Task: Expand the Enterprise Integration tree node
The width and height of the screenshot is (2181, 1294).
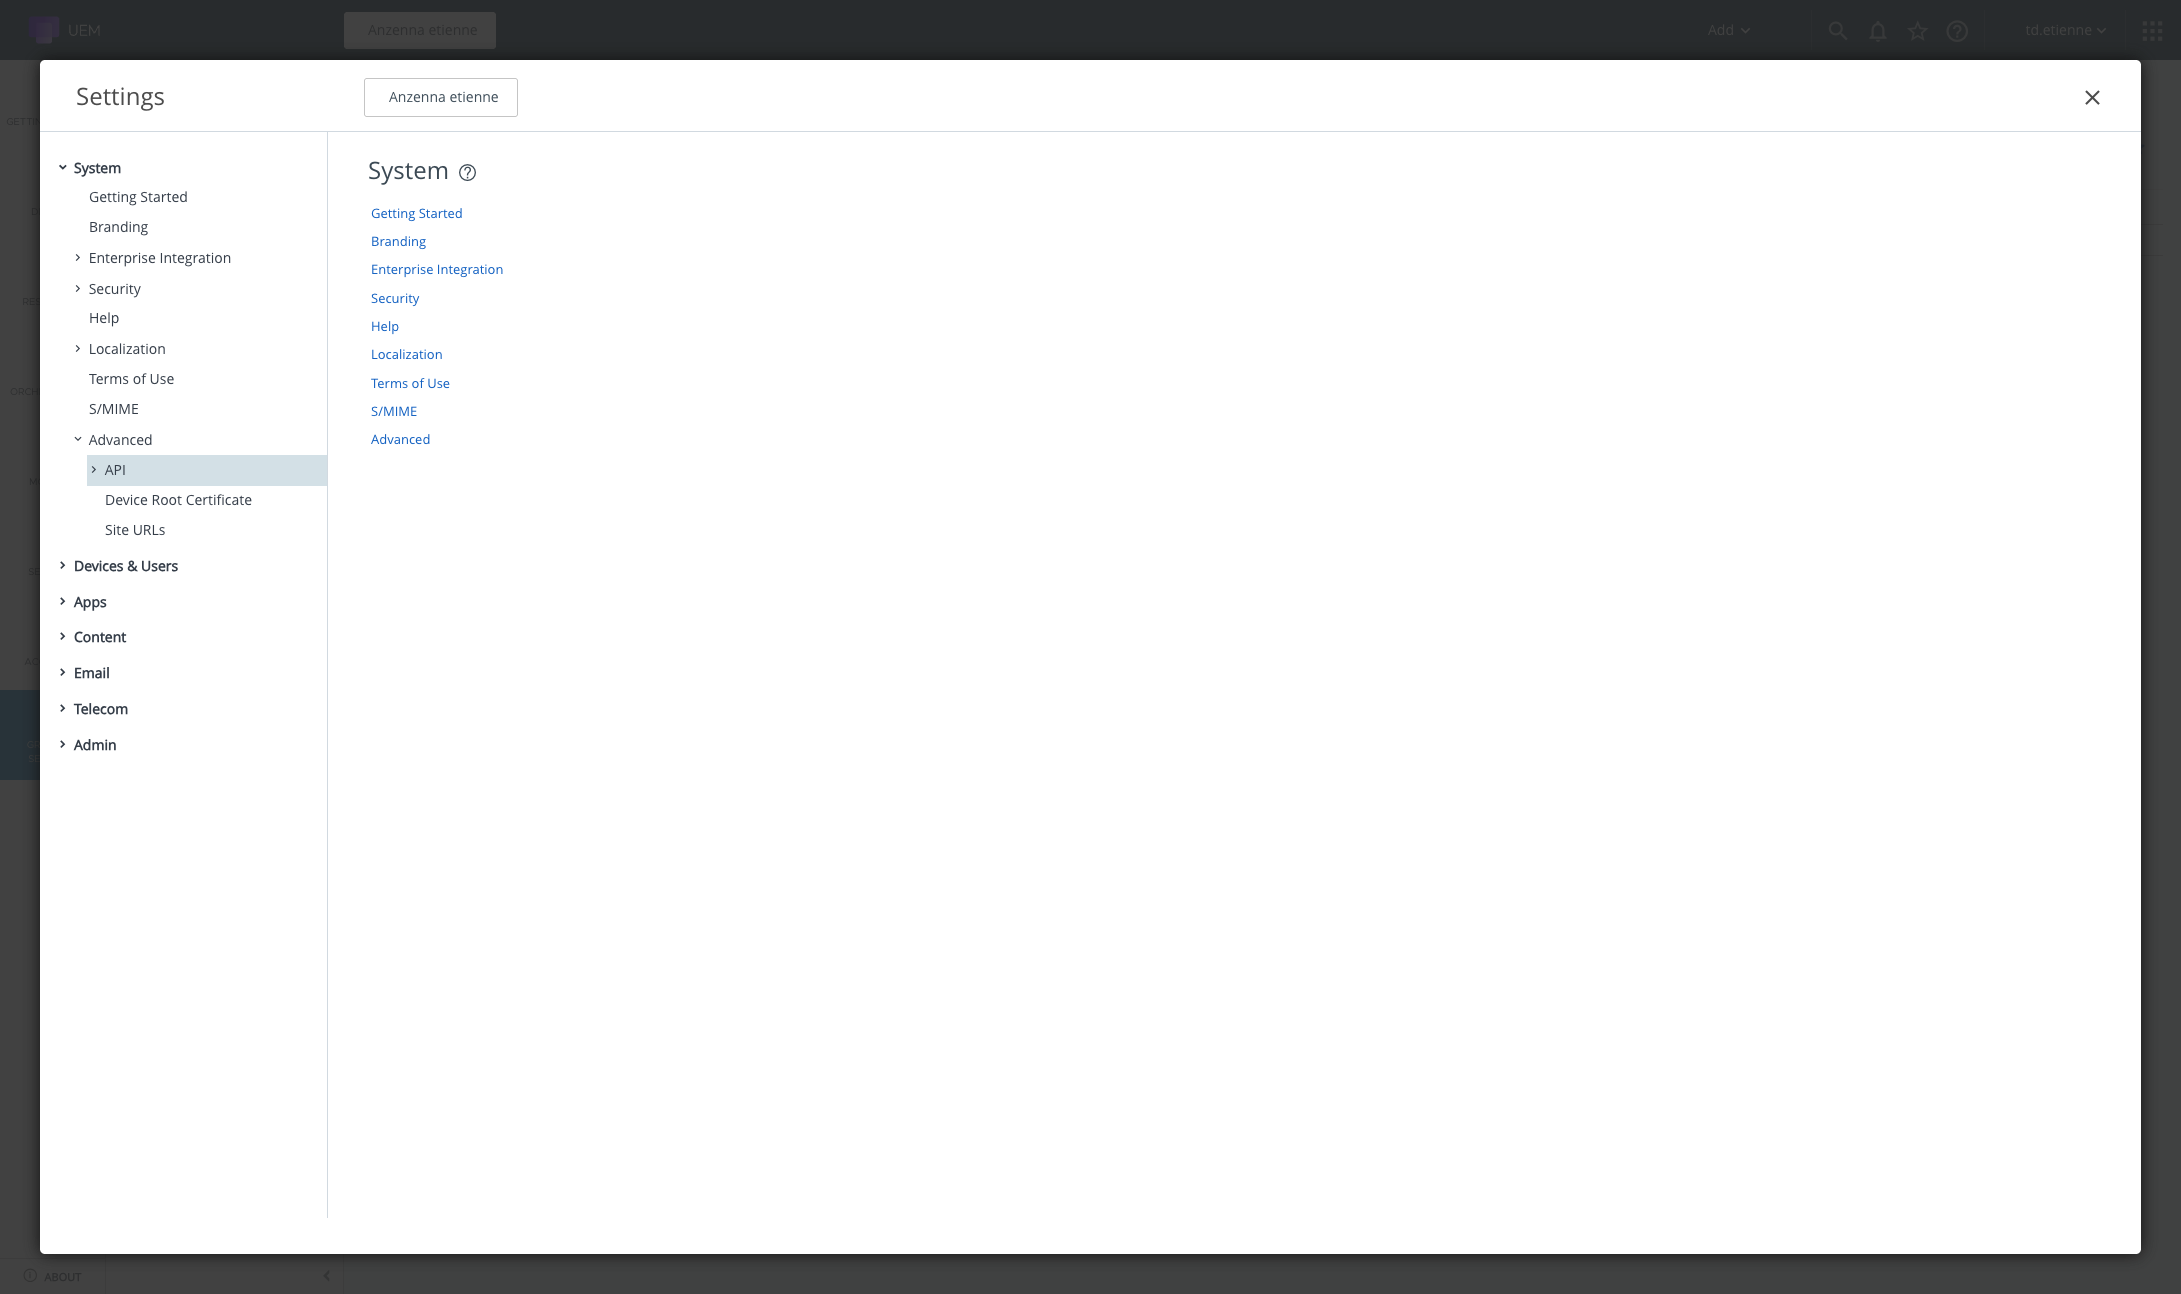Action: (x=78, y=258)
